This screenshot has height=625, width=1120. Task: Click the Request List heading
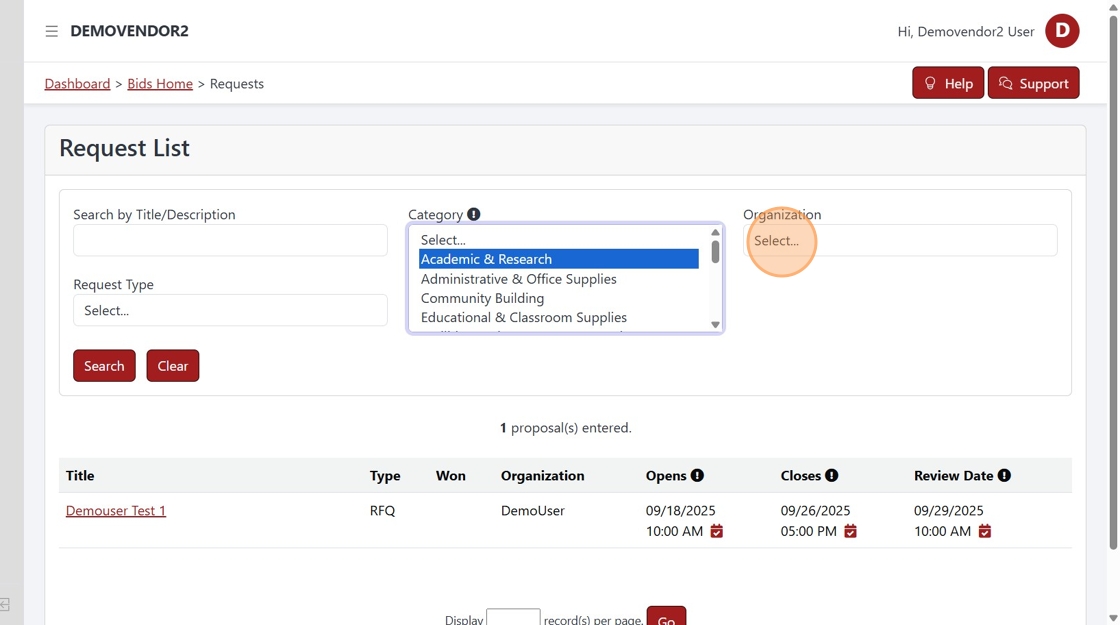click(x=124, y=148)
